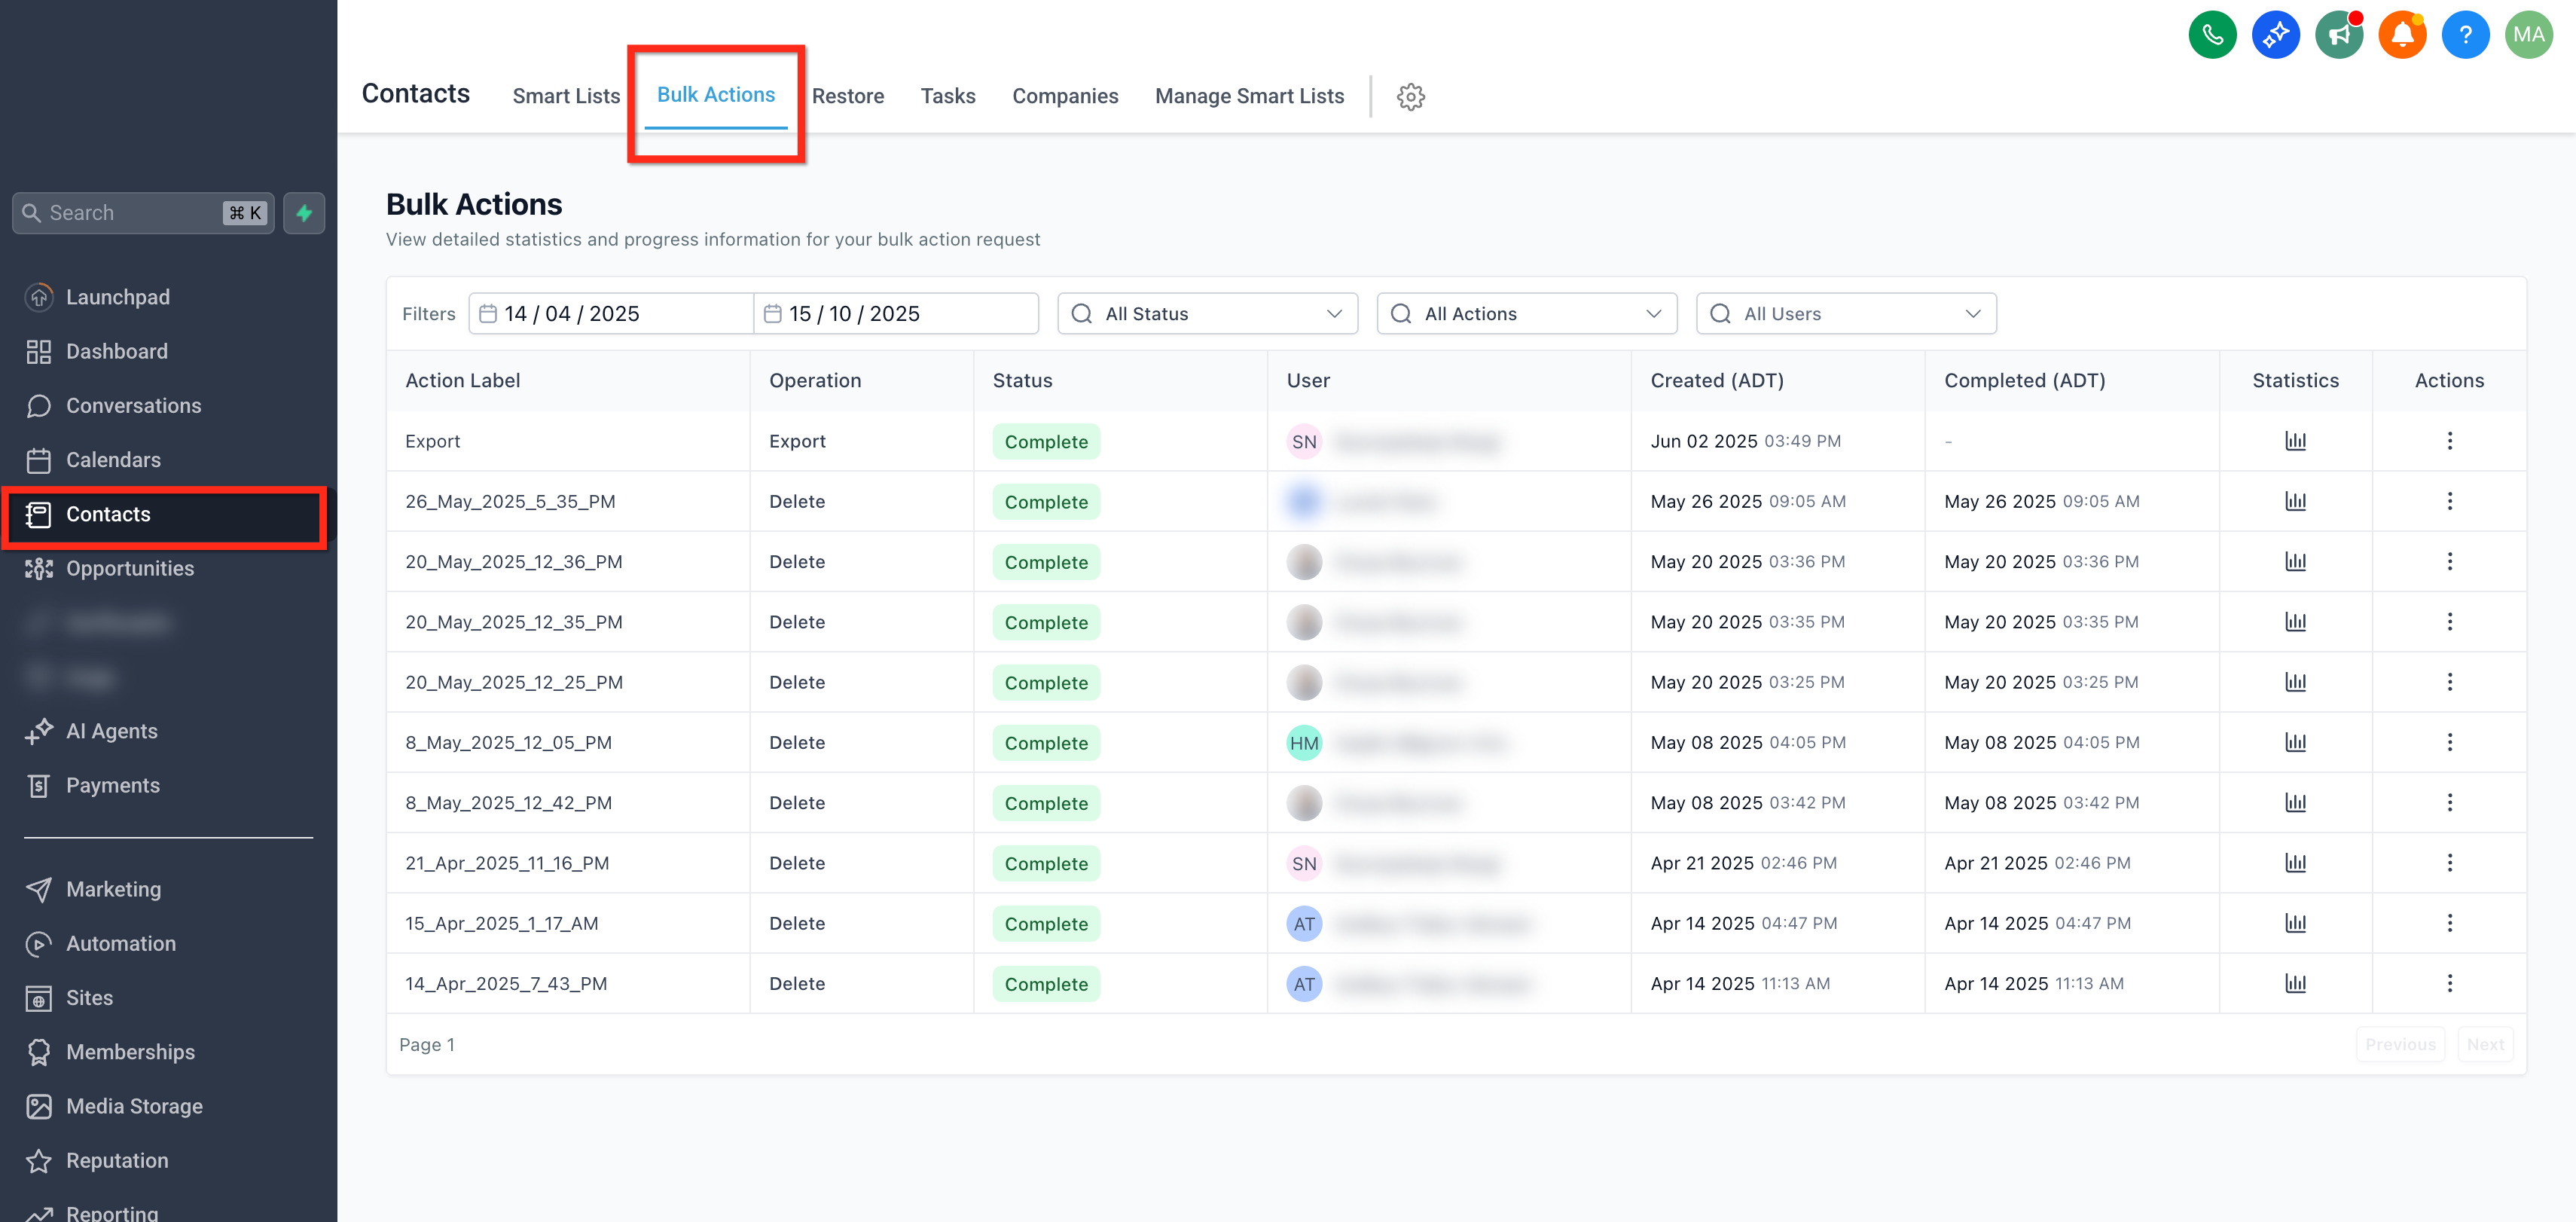View statistics for the Export row
2576x1222 pixels.
2295,441
